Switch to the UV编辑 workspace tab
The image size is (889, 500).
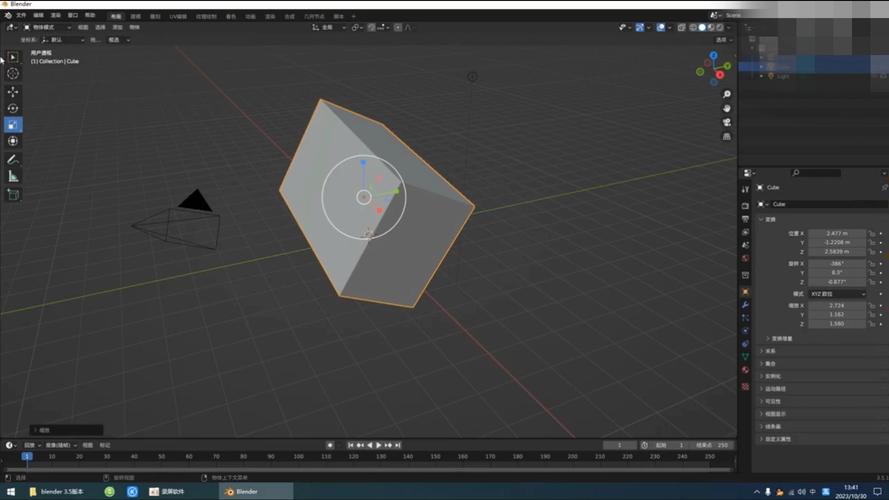pyautogui.click(x=178, y=16)
